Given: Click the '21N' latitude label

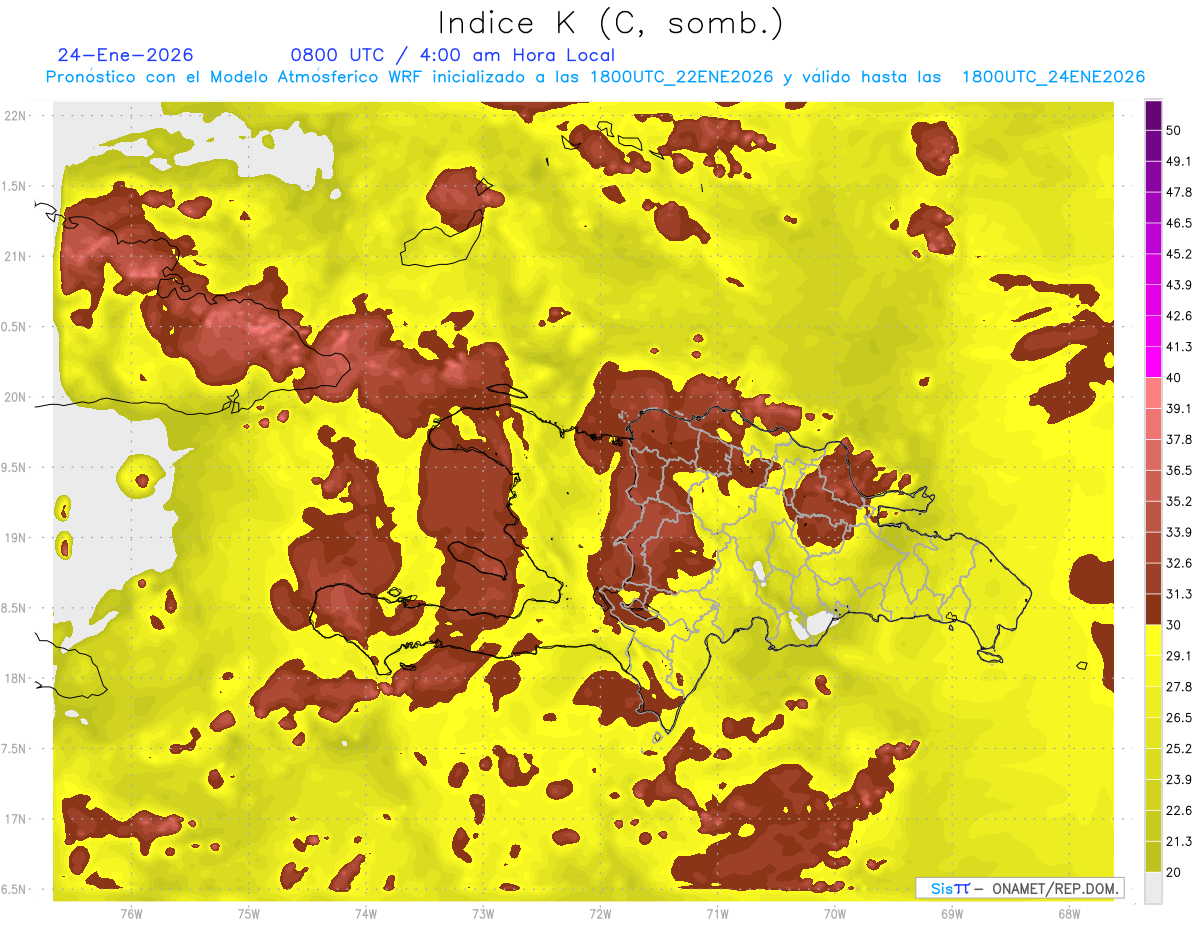Looking at the screenshot, I should [17, 256].
